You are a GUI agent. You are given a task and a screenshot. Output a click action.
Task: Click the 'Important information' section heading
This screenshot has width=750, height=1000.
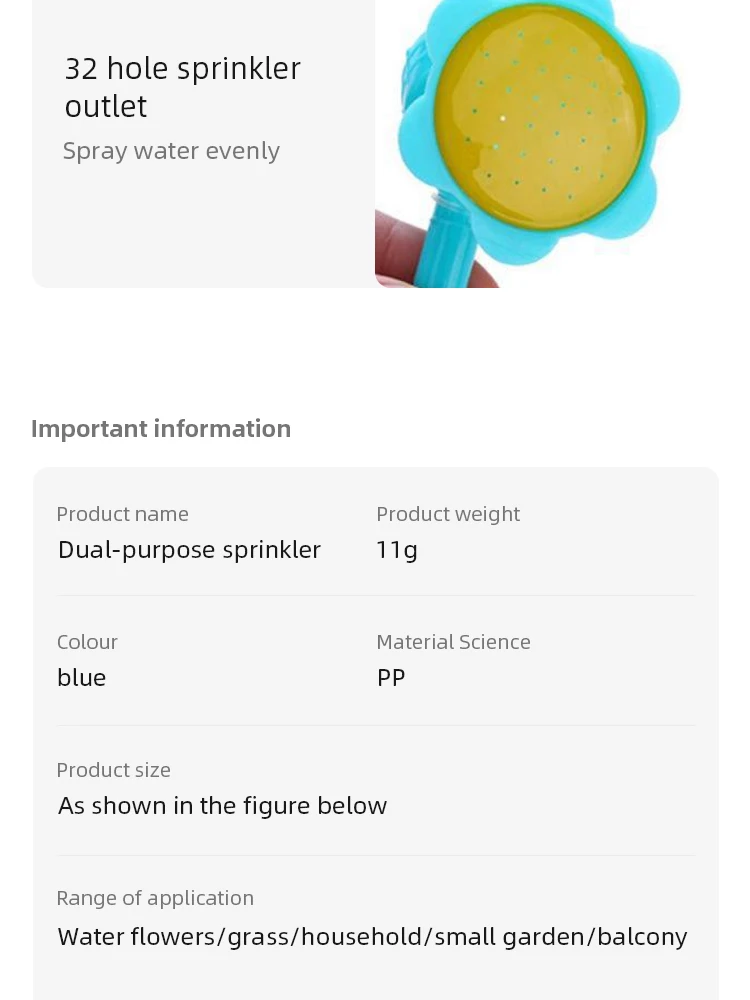pyautogui.click(x=161, y=429)
